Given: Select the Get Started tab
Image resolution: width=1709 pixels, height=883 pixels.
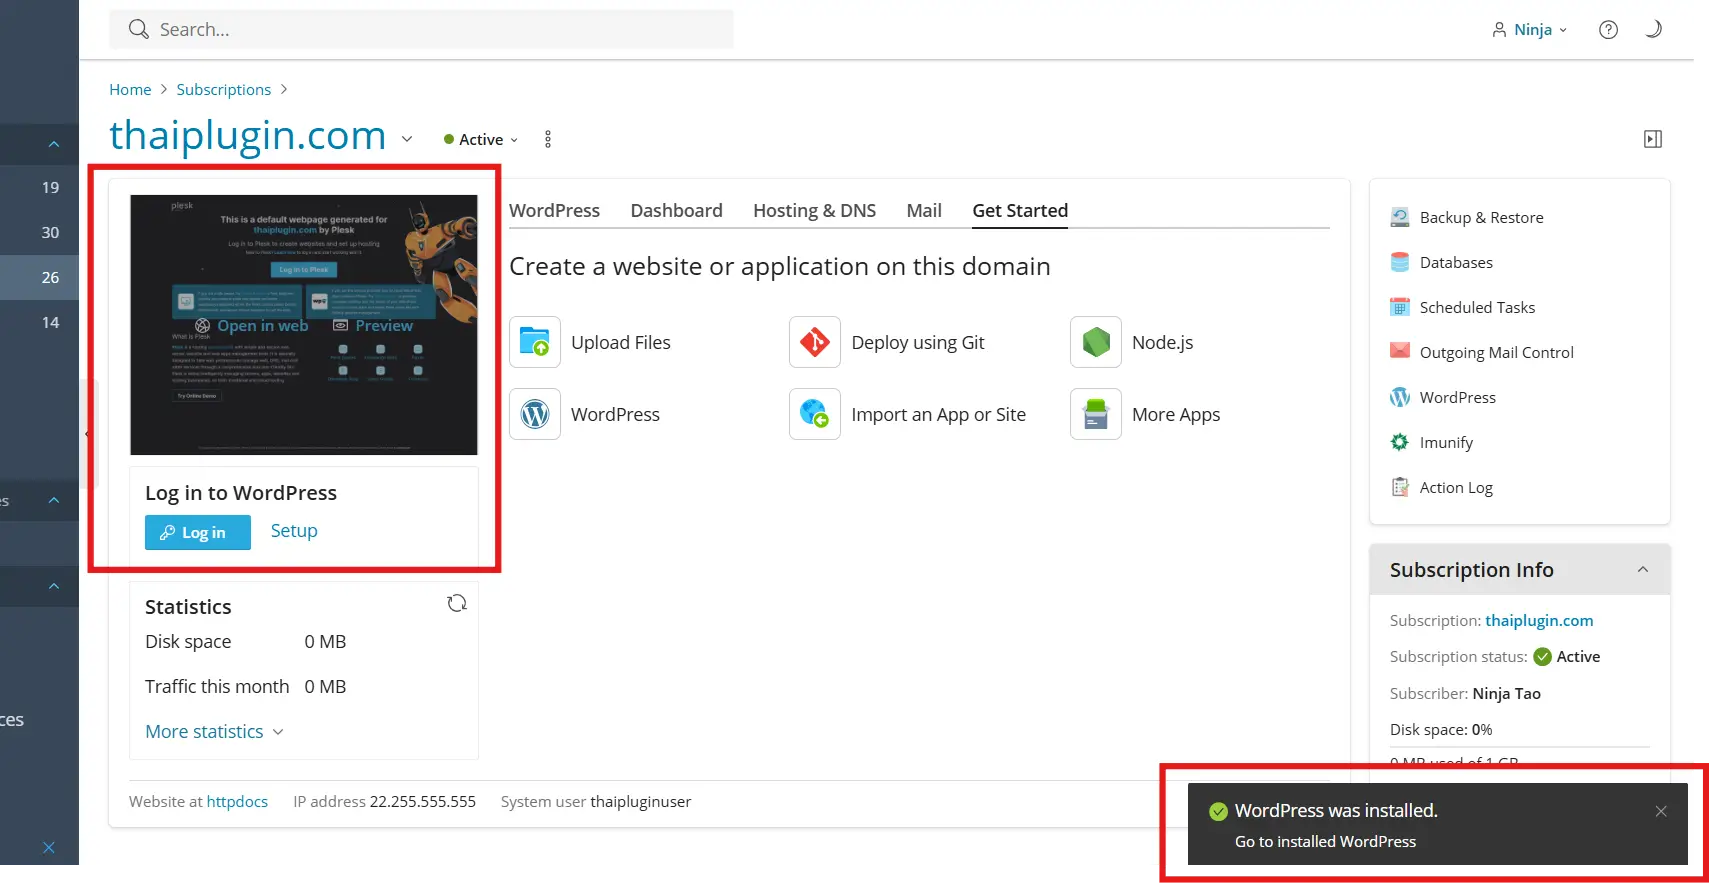Looking at the screenshot, I should tap(1020, 211).
